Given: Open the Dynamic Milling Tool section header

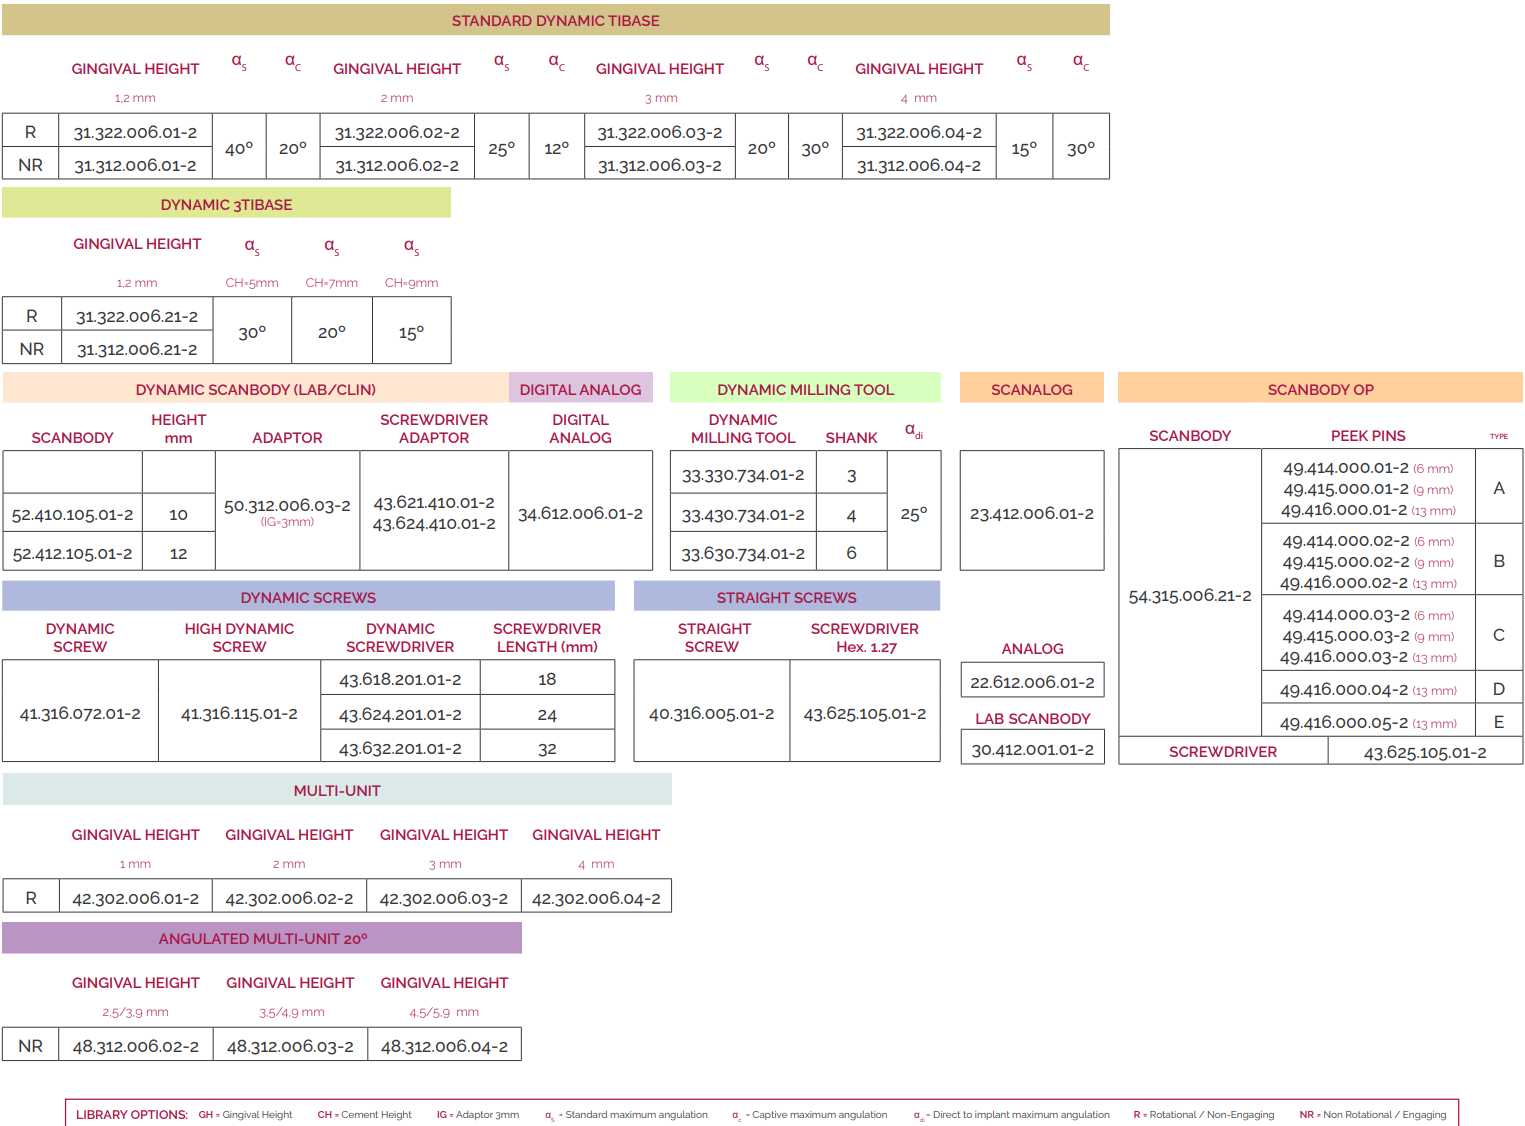Looking at the screenshot, I should [x=805, y=389].
